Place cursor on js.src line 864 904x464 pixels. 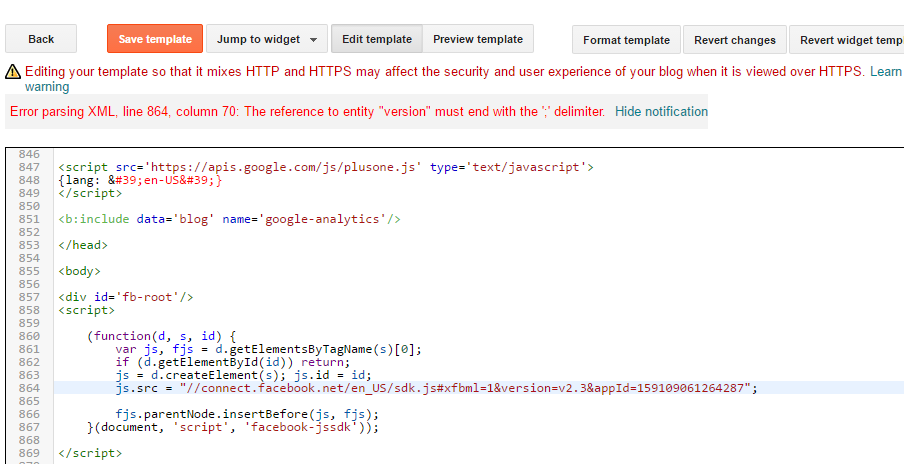click(x=436, y=388)
